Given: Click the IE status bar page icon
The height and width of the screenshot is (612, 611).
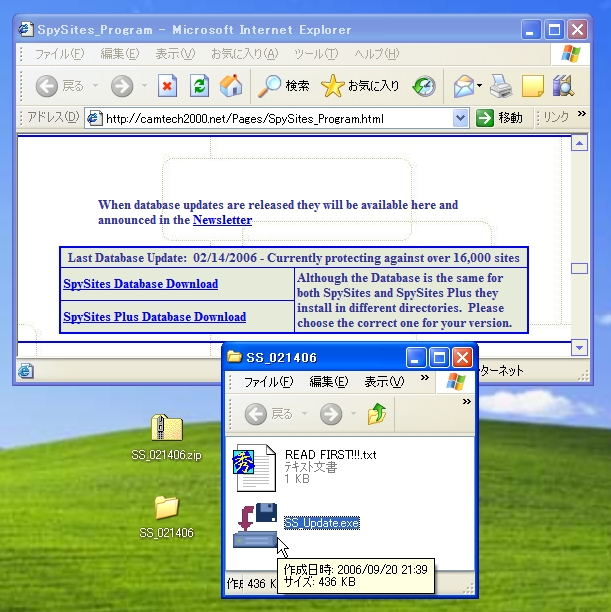Looking at the screenshot, I should (x=26, y=371).
